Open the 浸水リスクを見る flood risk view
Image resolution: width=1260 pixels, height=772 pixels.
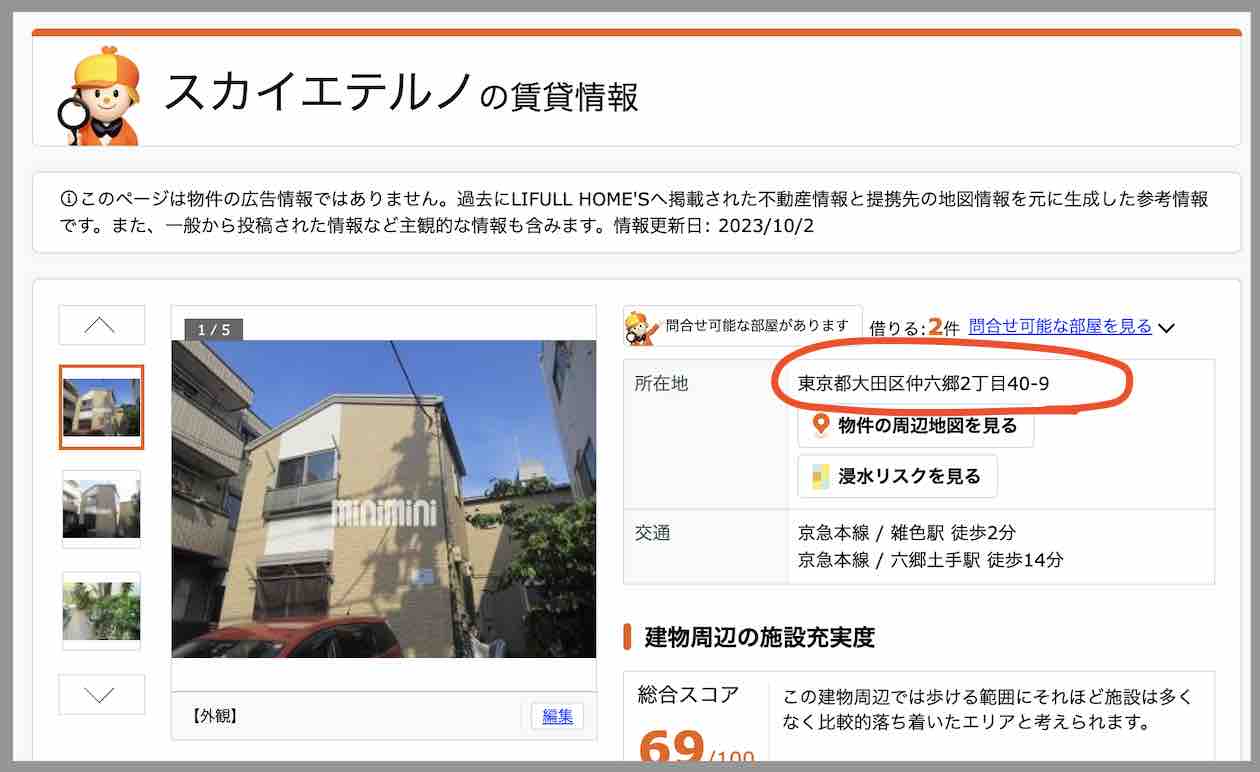coord(895,476)
